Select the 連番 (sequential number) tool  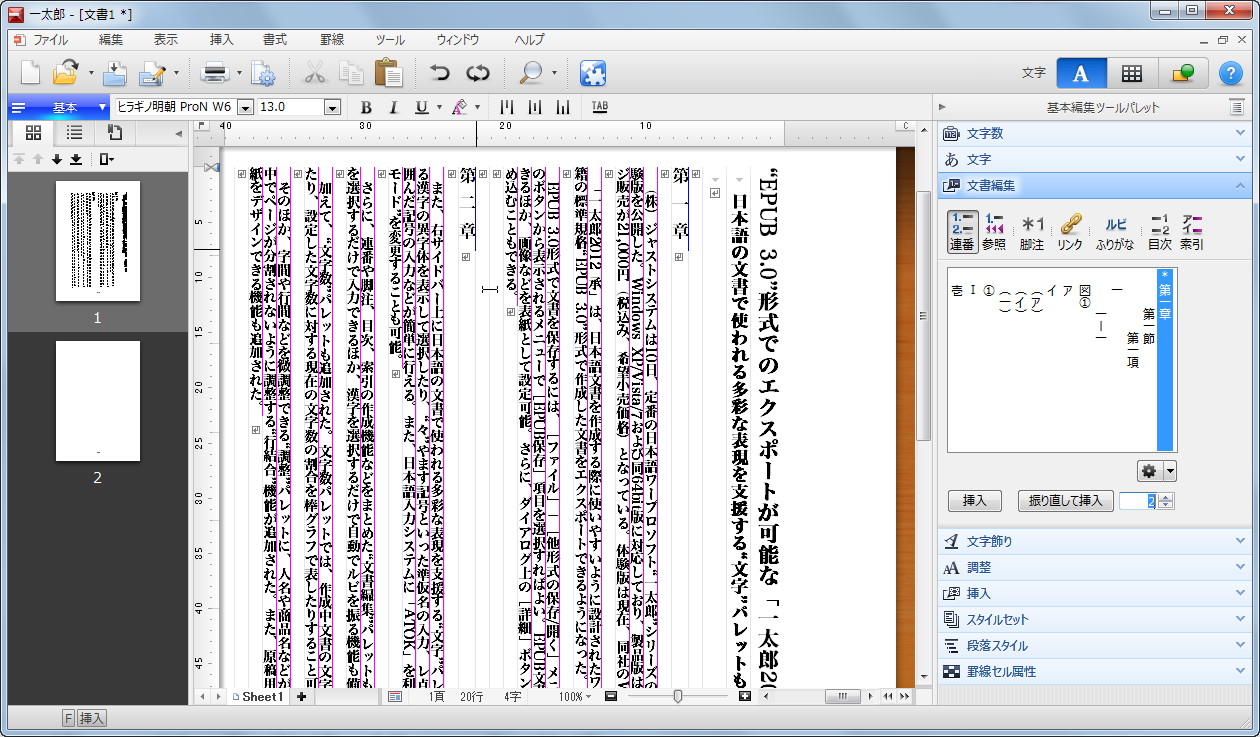coord(960,230)
